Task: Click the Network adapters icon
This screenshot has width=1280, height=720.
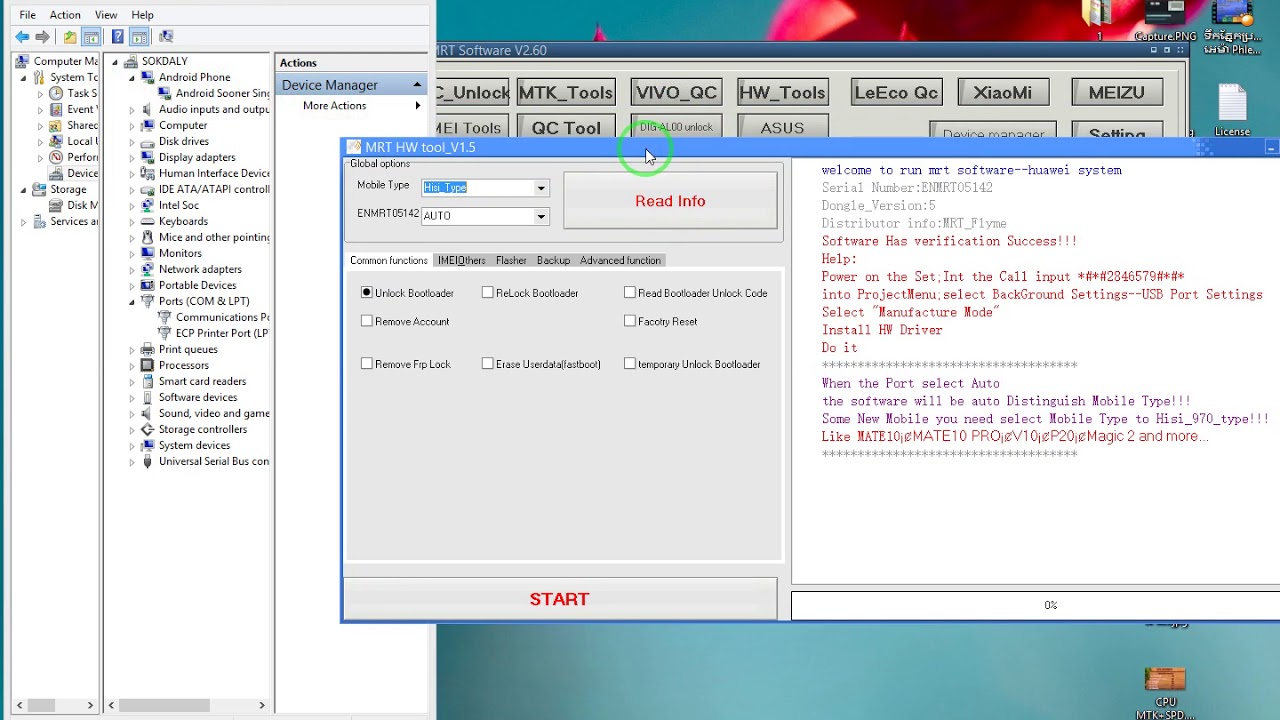Action: (147, 269)
